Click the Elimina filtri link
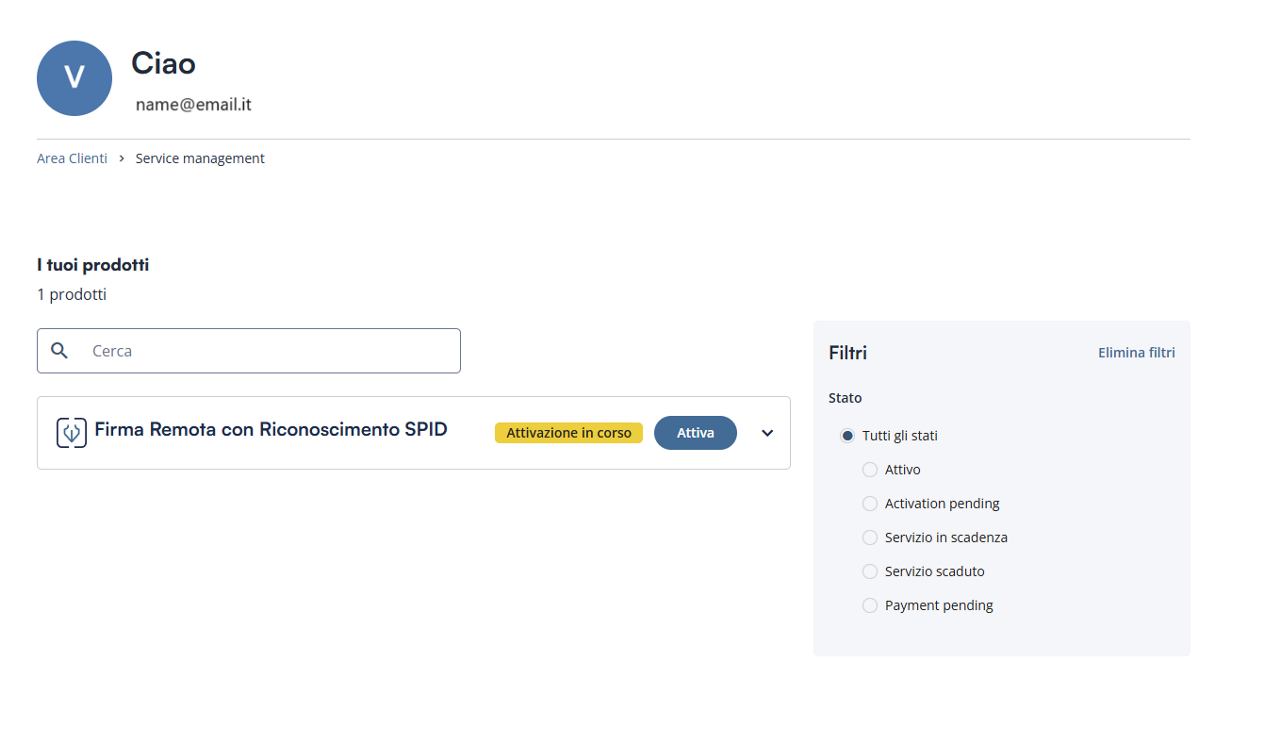The height and width of the screenshot is (744, 1280). pos(1136,353)
